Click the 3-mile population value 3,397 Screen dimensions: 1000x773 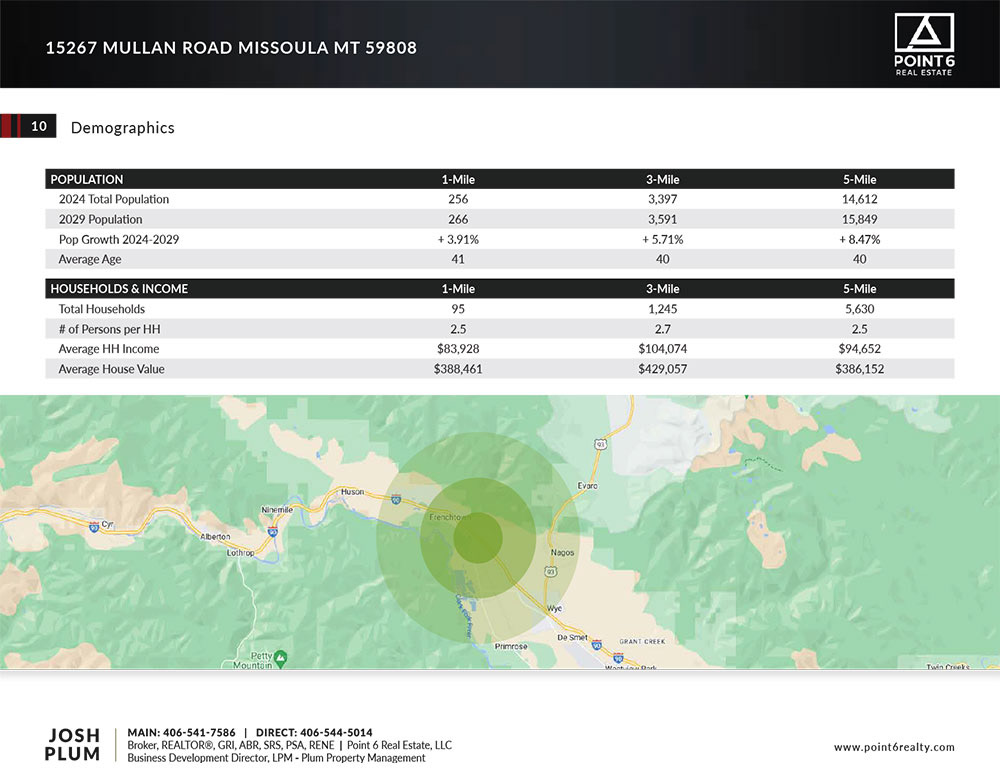coord(663,199)
